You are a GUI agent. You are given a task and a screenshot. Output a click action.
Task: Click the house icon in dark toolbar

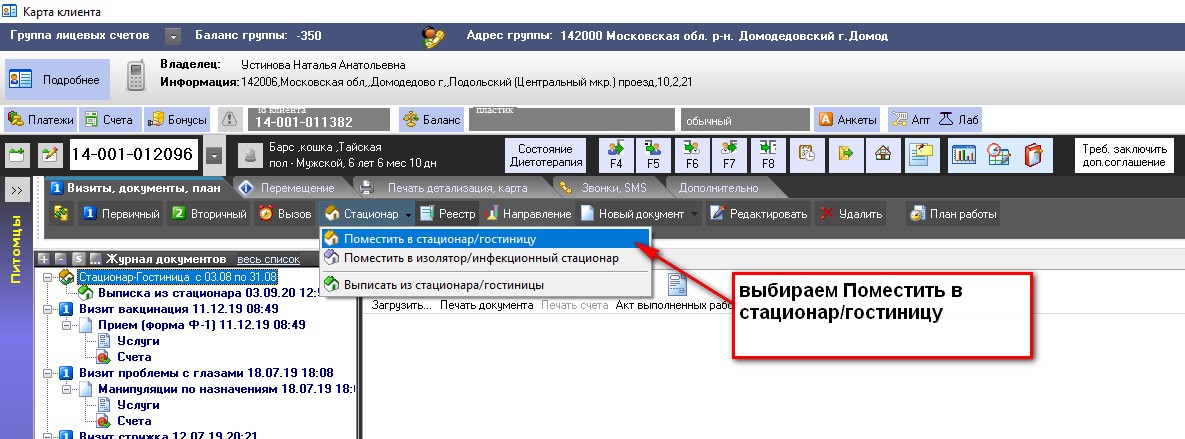tap(882, 154)
